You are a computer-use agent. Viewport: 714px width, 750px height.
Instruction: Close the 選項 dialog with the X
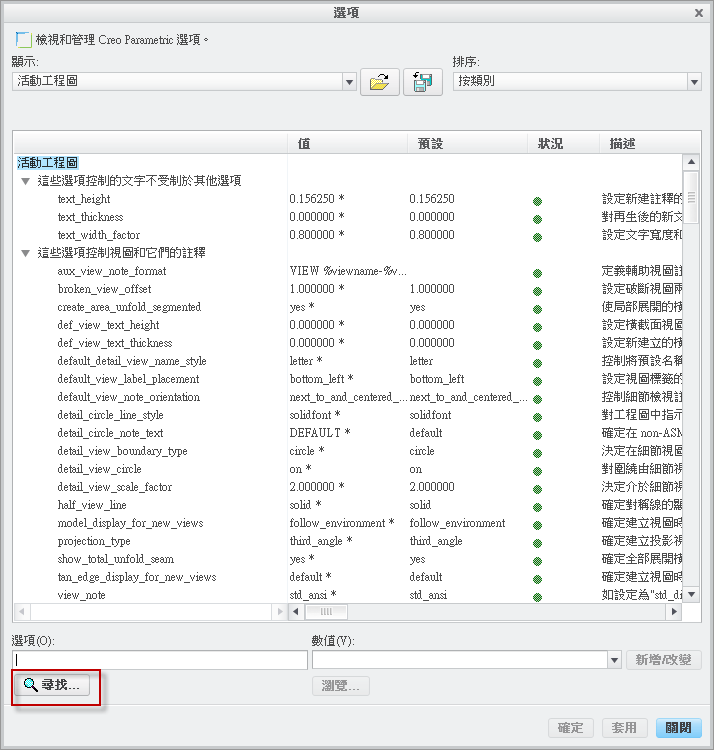pyautogui.click(x=699, y=13)
